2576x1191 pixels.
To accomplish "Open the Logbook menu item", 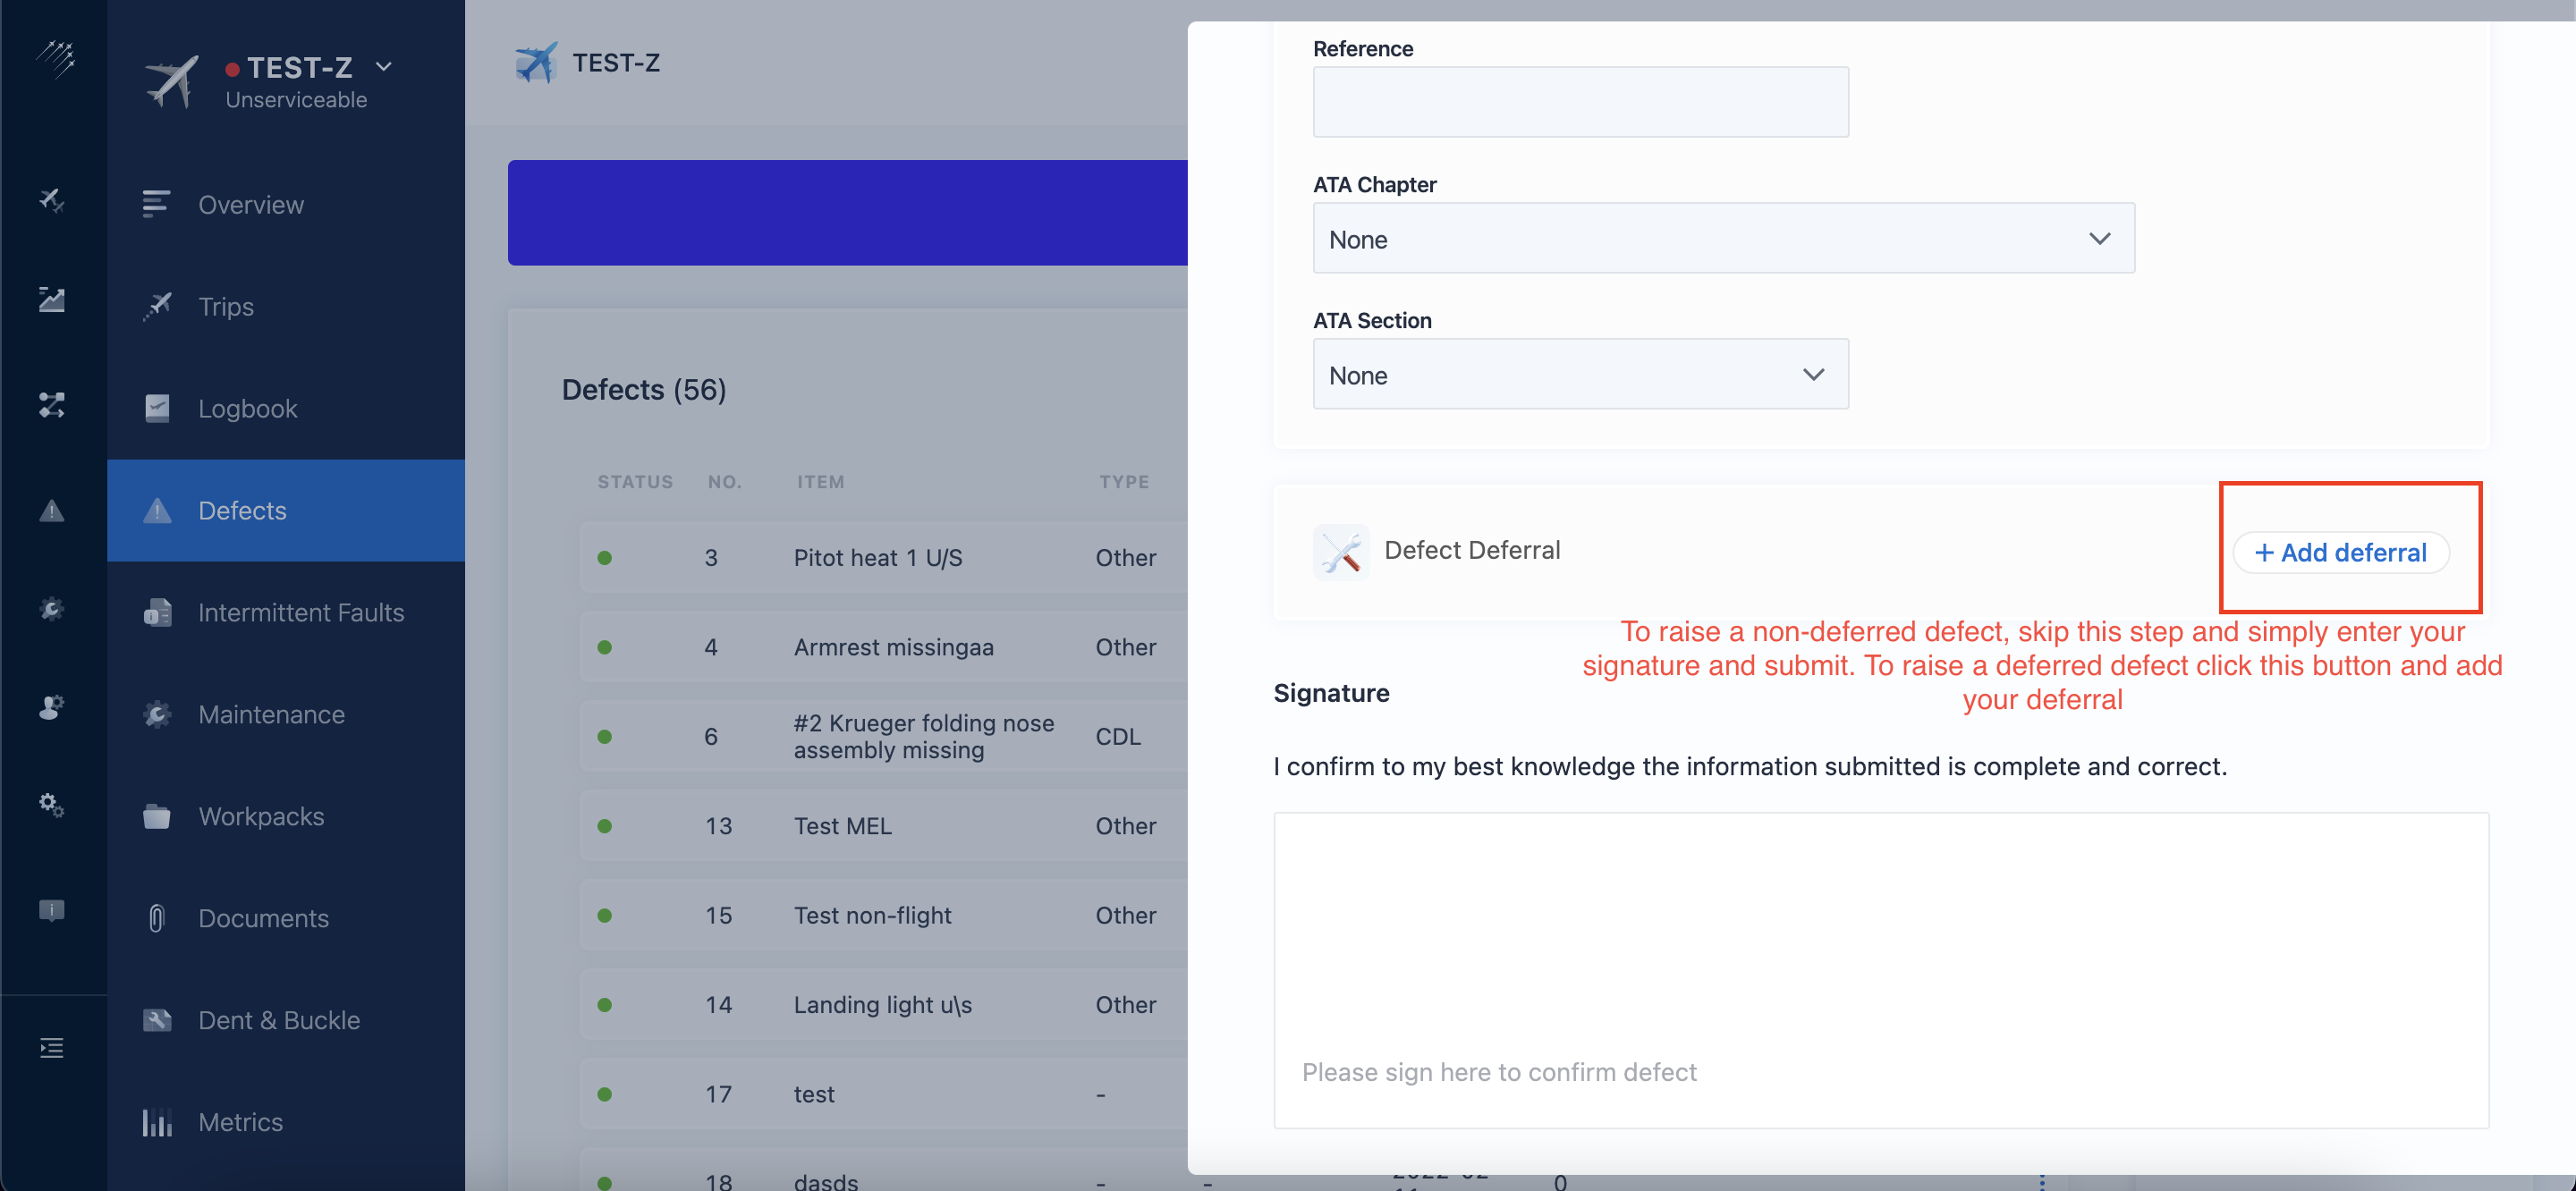I will tap(247, 408).
